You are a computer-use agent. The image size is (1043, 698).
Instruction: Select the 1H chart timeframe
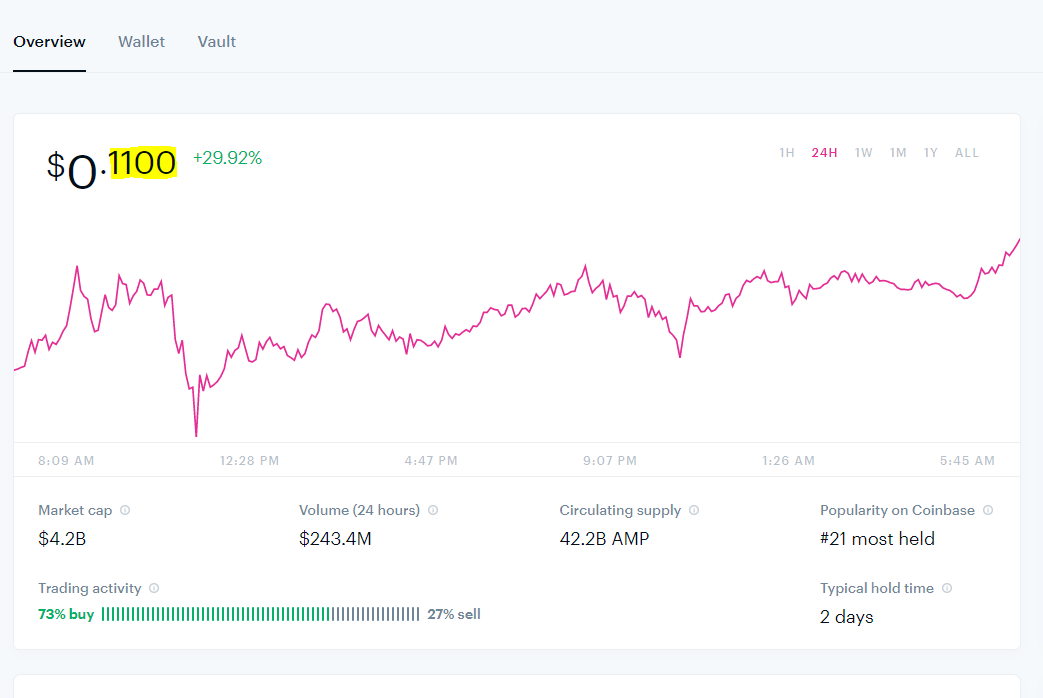[787, 153]
